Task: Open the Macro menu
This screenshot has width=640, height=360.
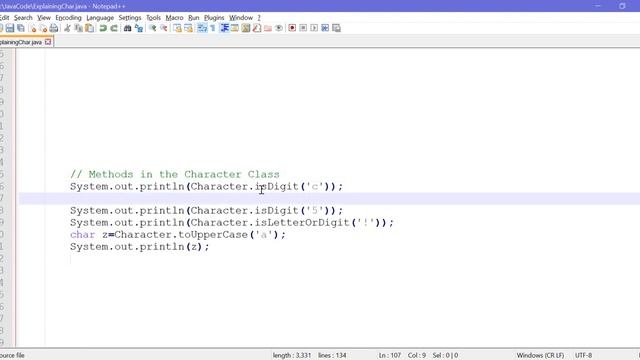Action: [x=174, y=18]
